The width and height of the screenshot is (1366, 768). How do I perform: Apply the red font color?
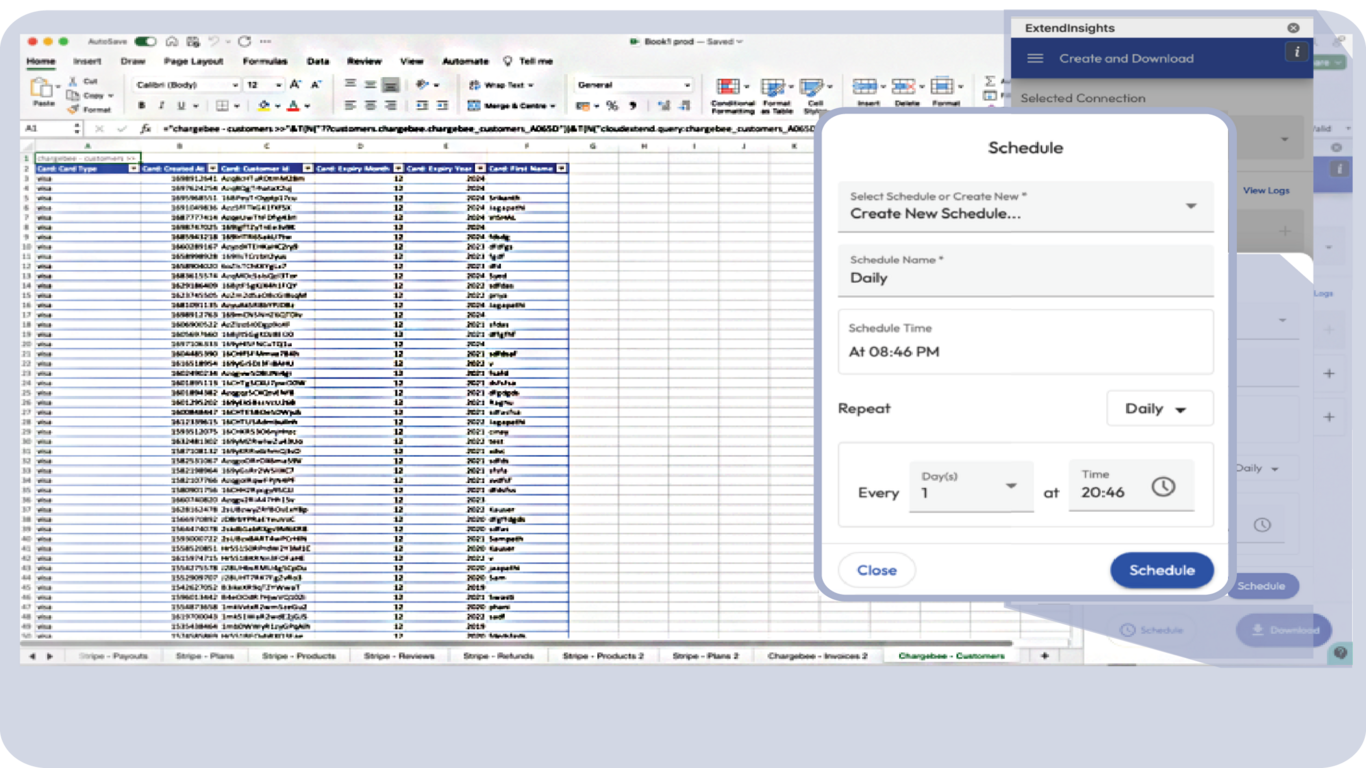pos(293,106)
